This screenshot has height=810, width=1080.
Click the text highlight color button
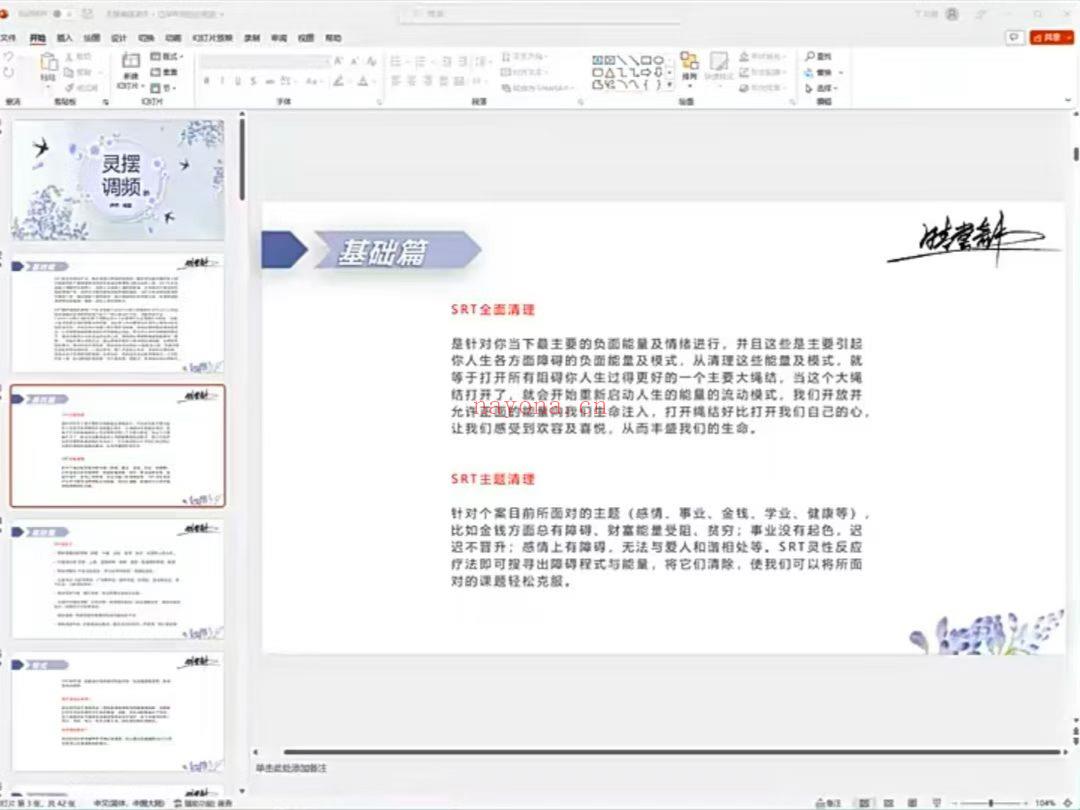pyautogui.click(x=338, y=81)
